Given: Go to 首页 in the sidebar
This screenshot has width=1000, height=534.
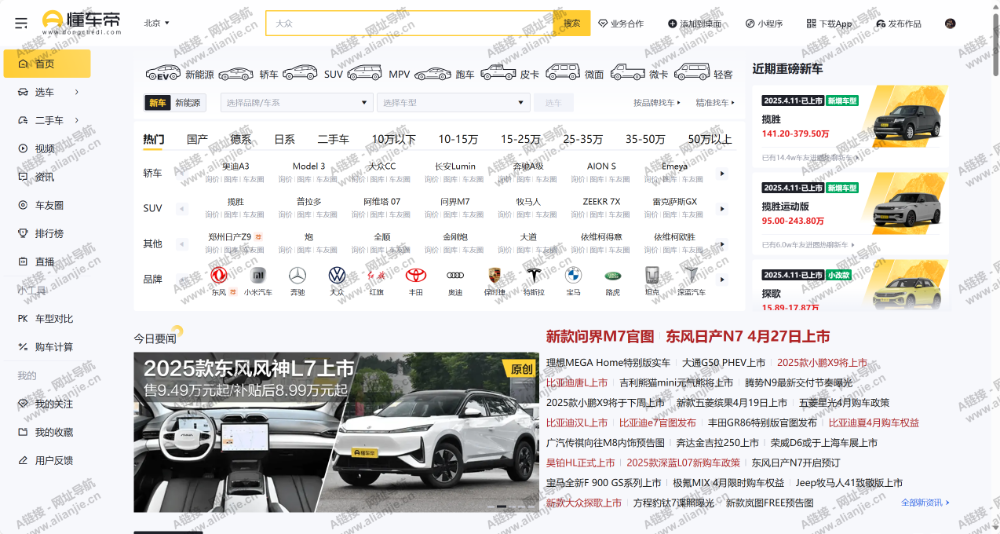Looking at the screenshot, I should (x=47, y=64).
